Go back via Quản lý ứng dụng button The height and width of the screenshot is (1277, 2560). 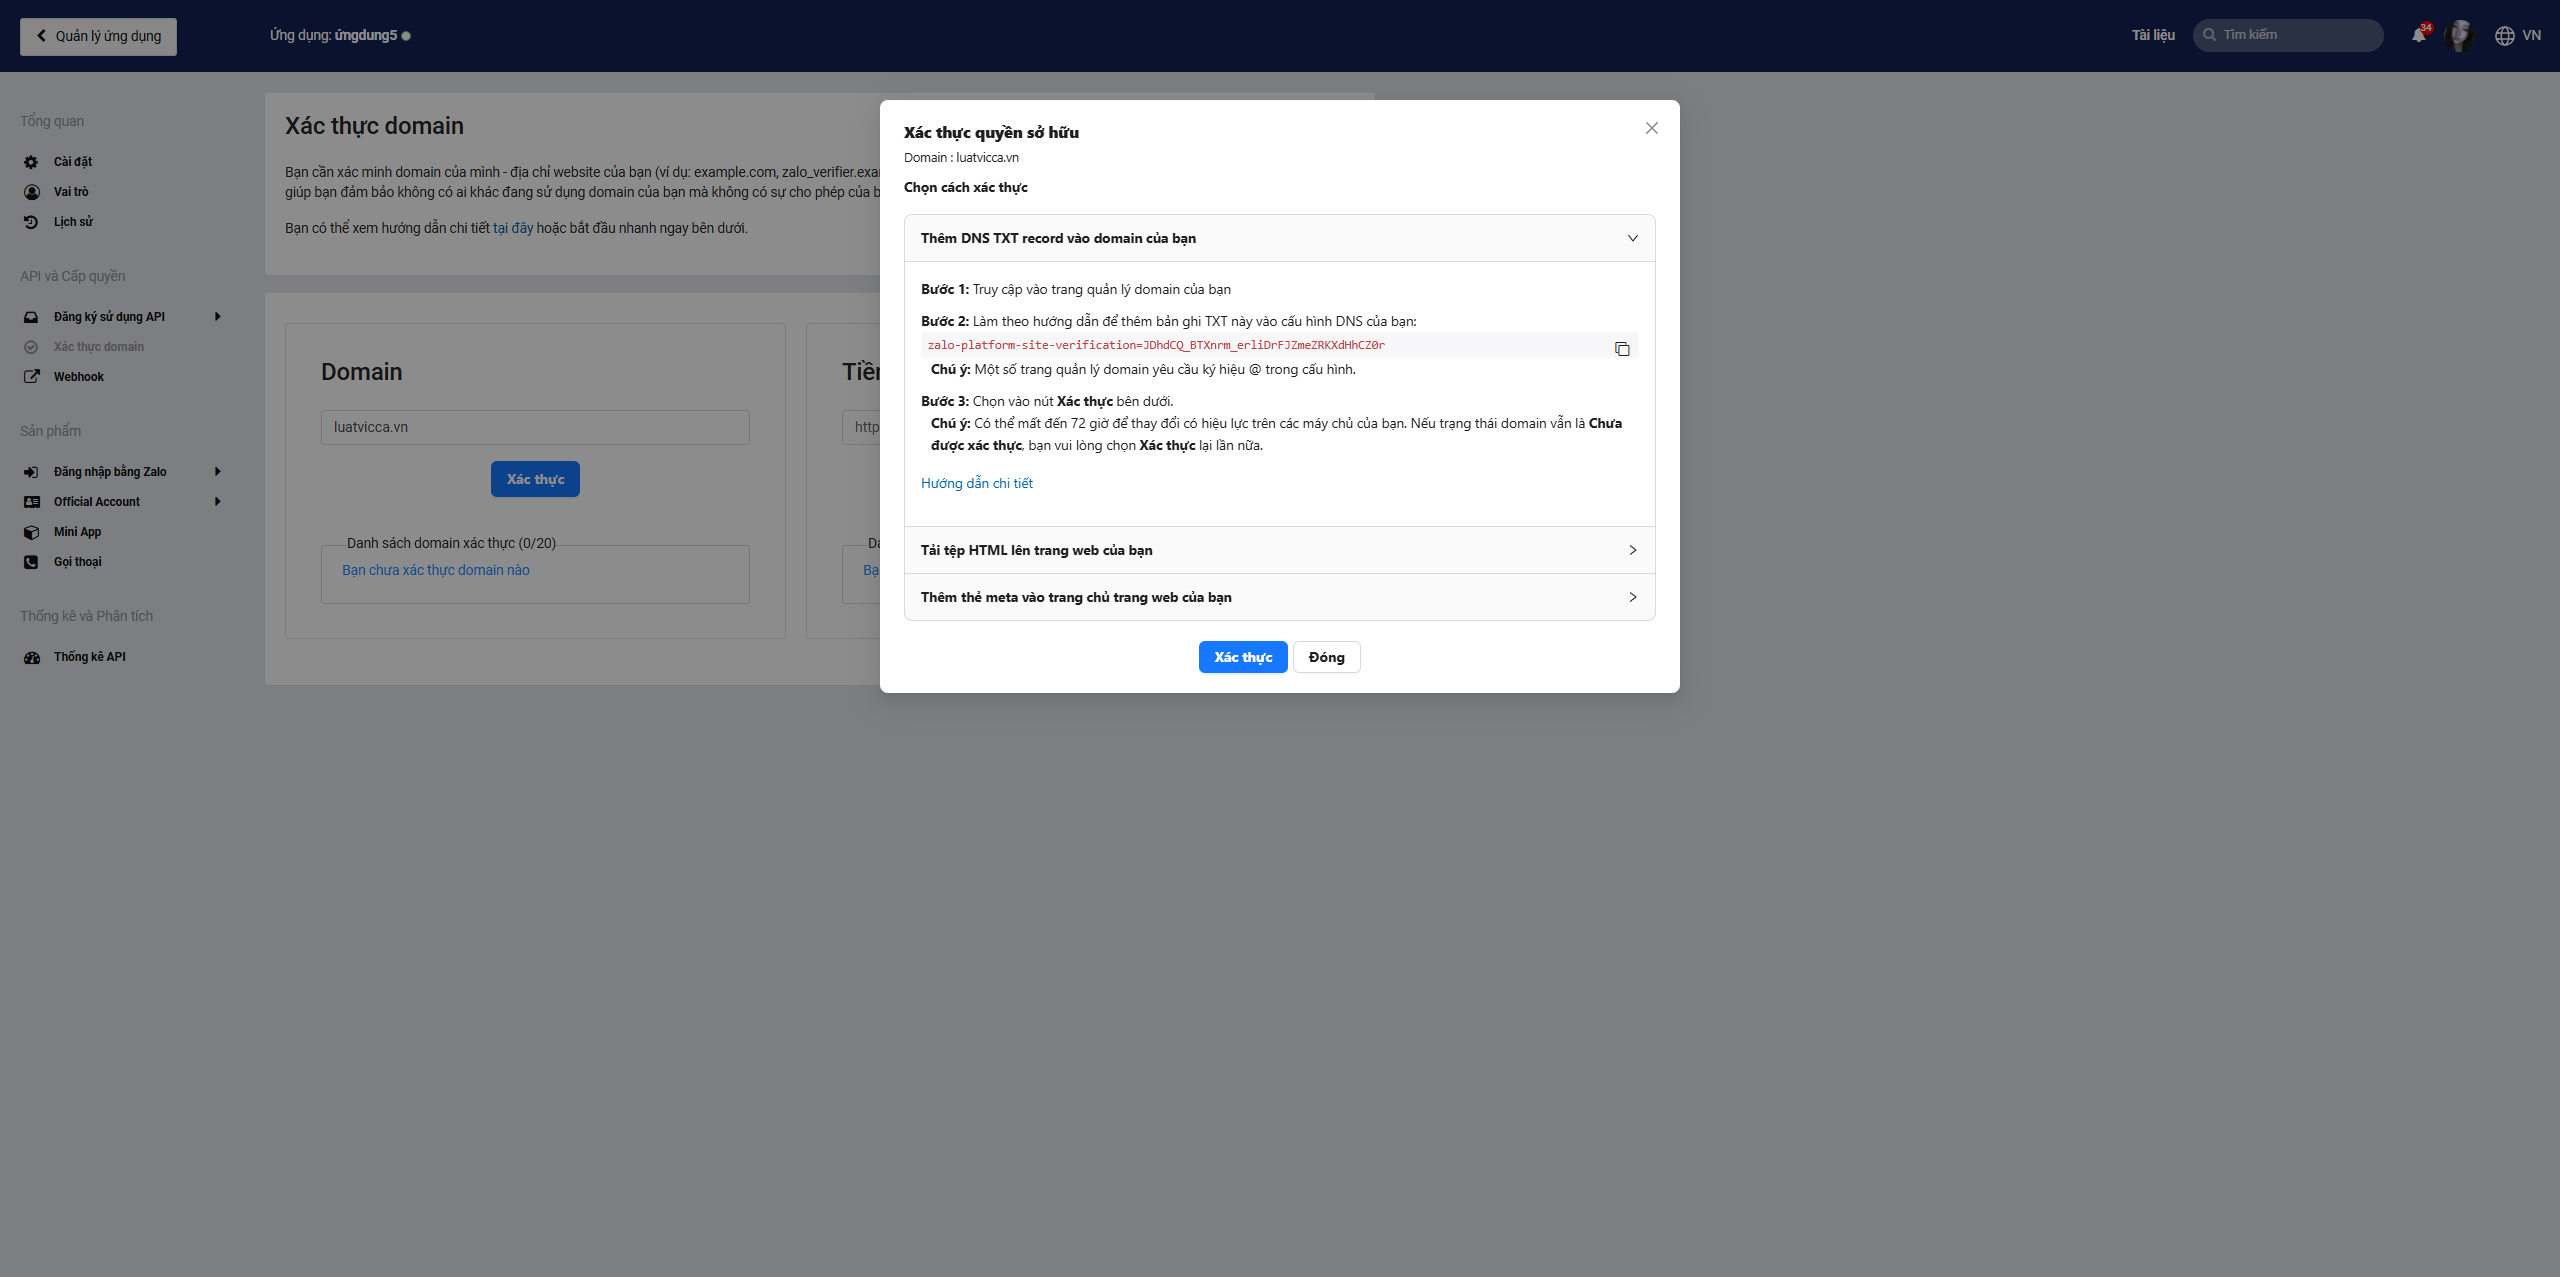[x=98, y=36]
